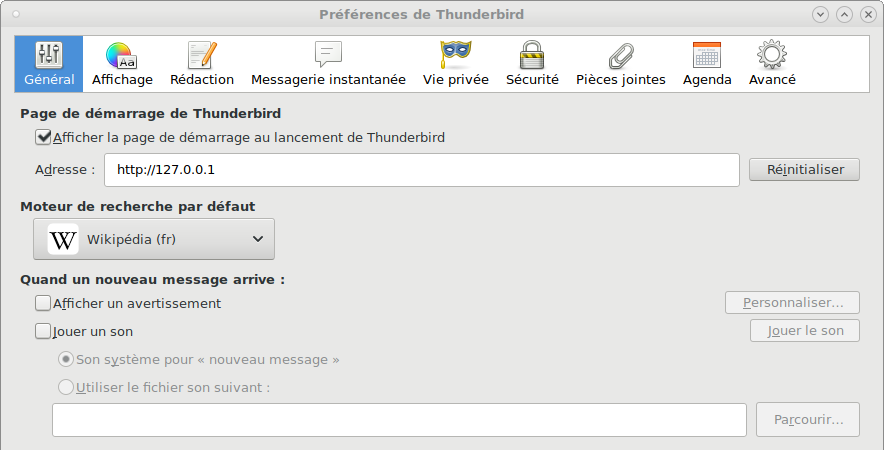Viewport: 884px width, 450px height.
Task: Select the Pièces jointes paperclip icon
Action: [621, 64]
